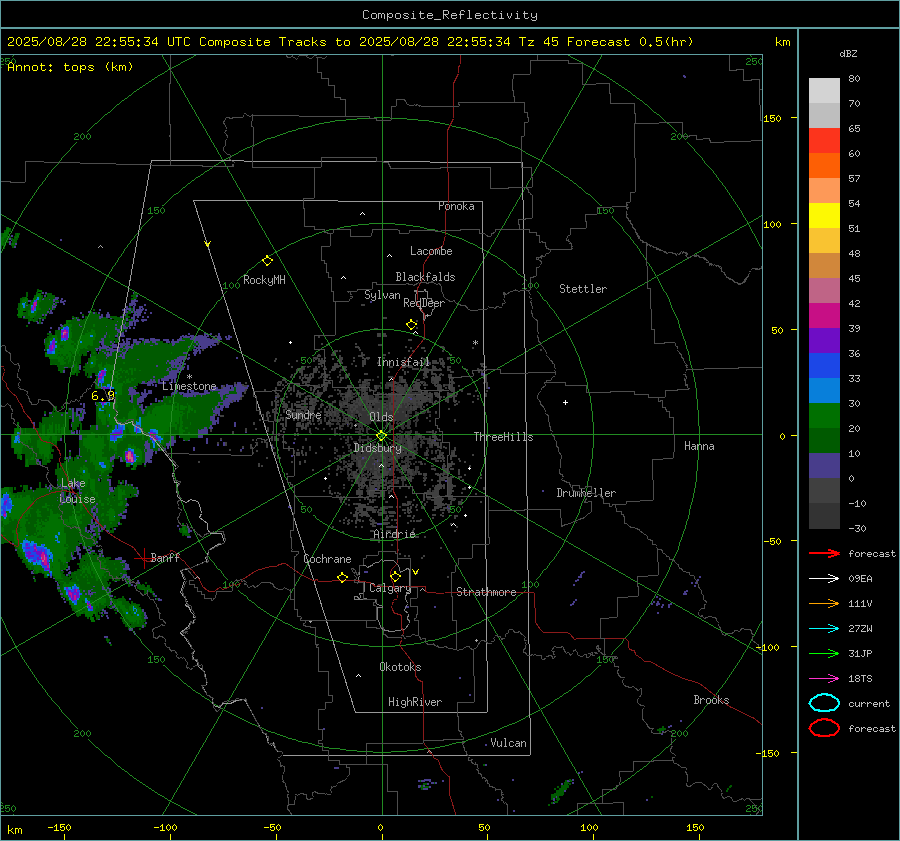Screen dimensions: 900x841
Task: Click the dark orange swatch between 60 and 57
Action: pyautogui.click(x=824, y=165)
